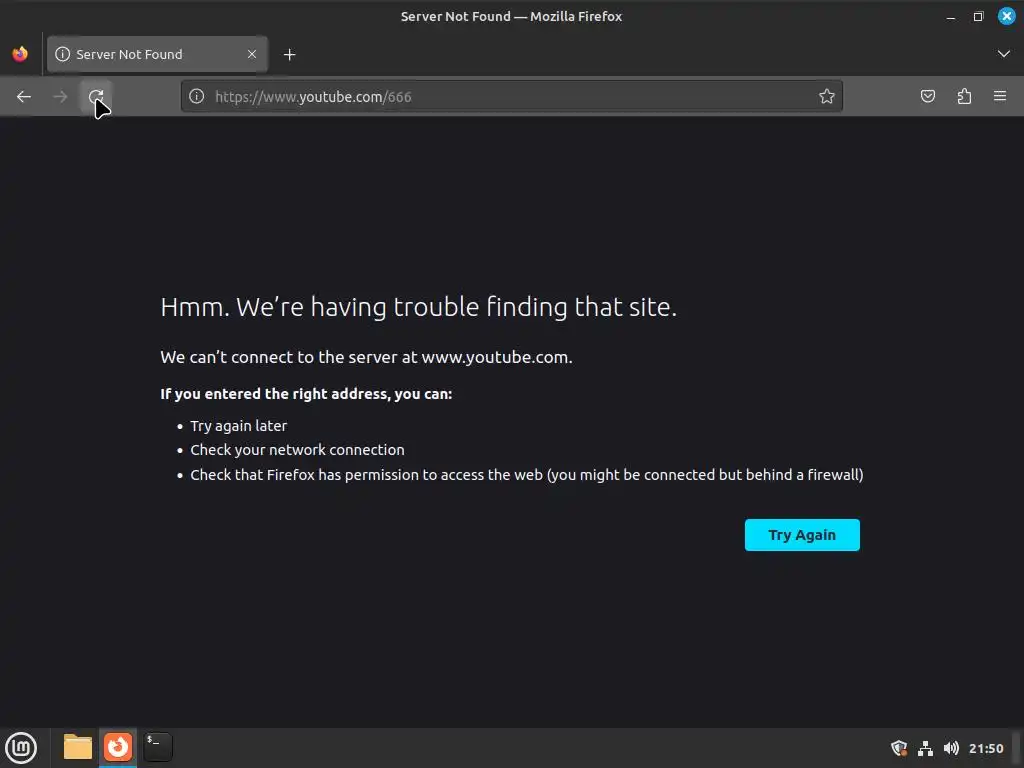Bookmark this page with the star
This screenshot has width=1024, height=768.
(827, 97)
